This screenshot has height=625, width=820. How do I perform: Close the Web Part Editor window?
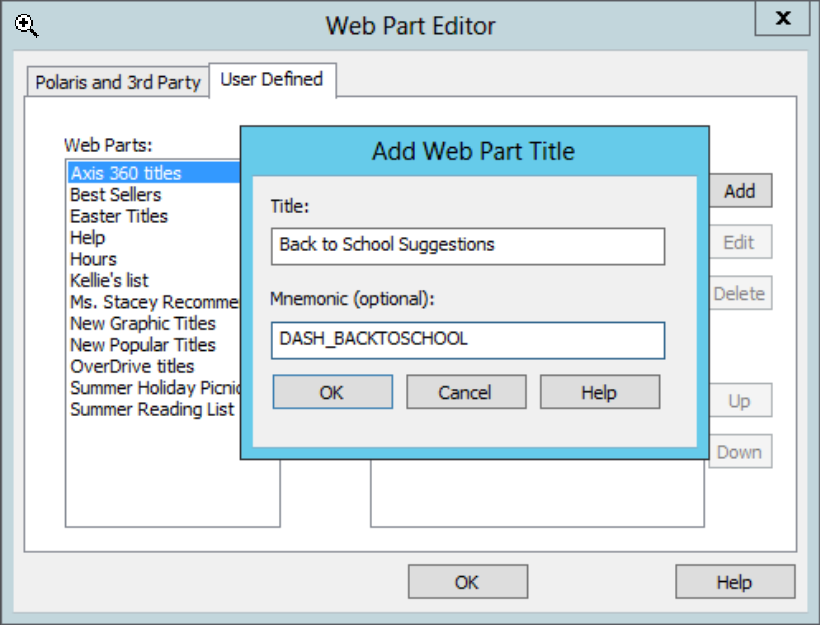[x=783, y=18]
